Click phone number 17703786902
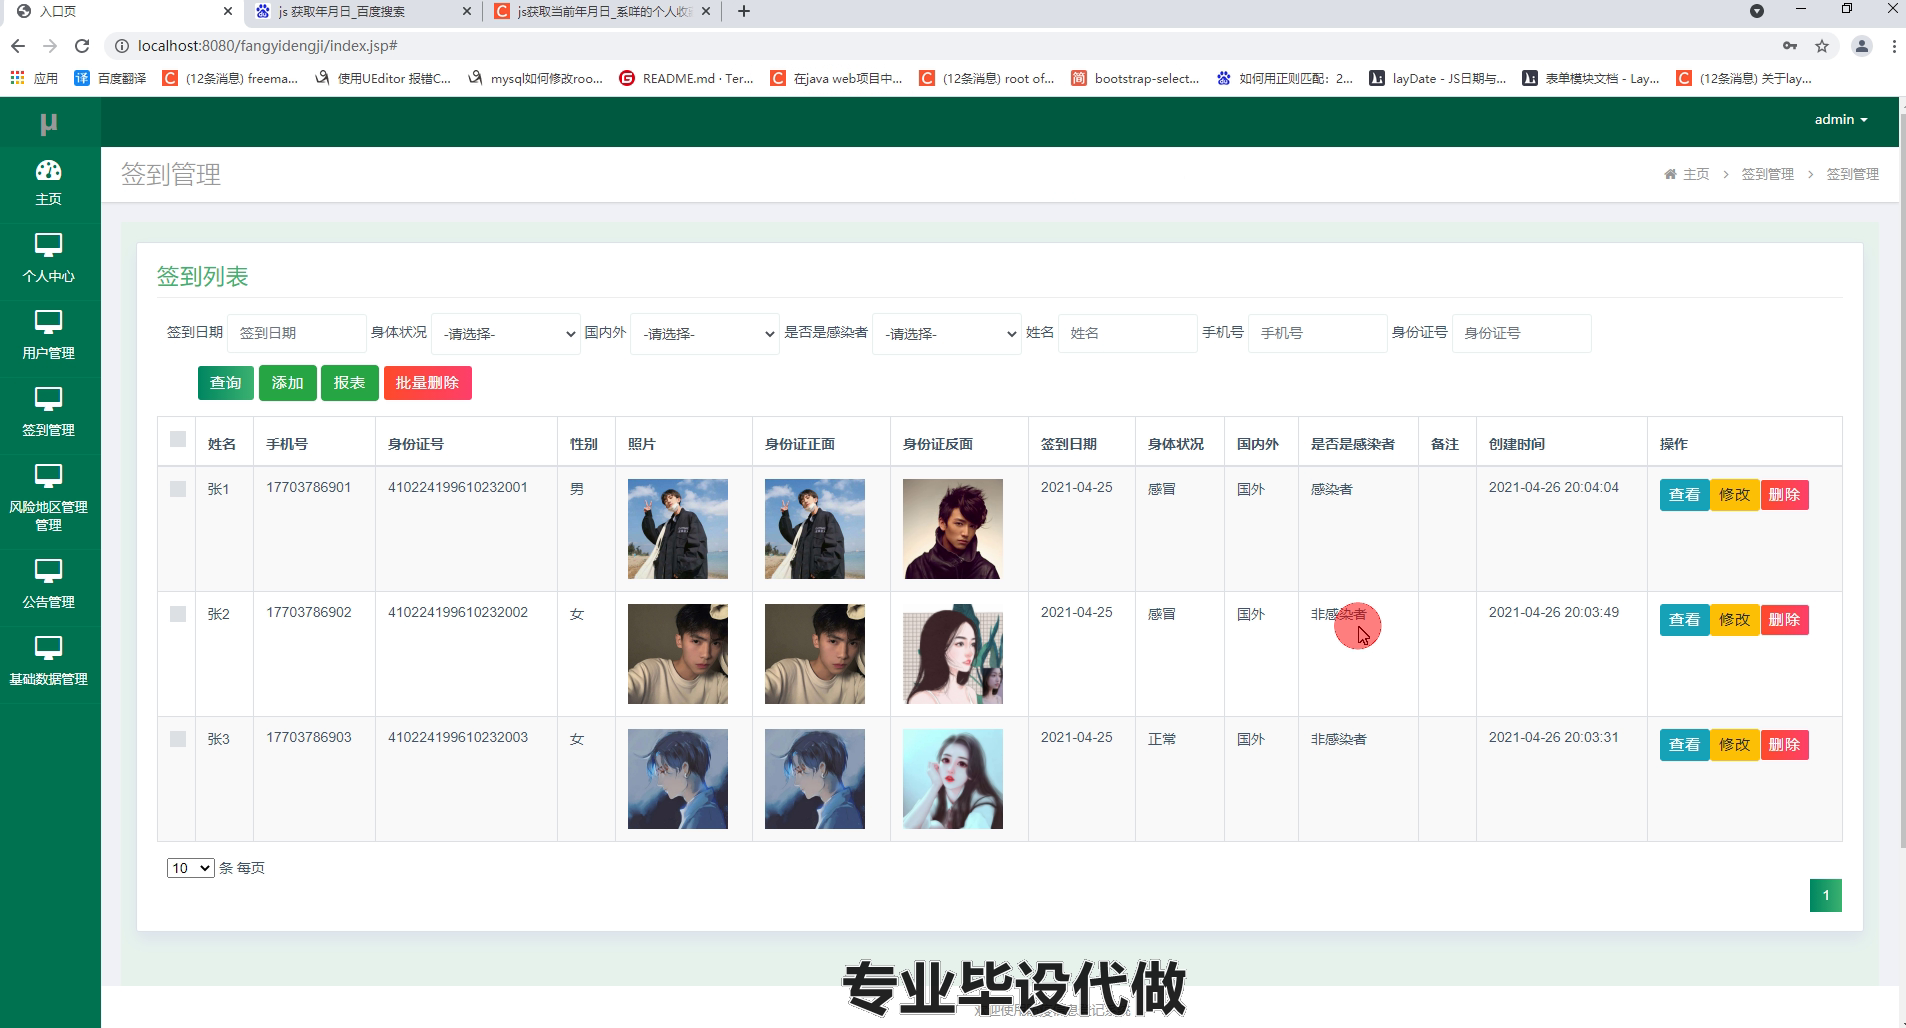Image resolution: width=1906 pixels, height=1028 pixels. point(309,612)
